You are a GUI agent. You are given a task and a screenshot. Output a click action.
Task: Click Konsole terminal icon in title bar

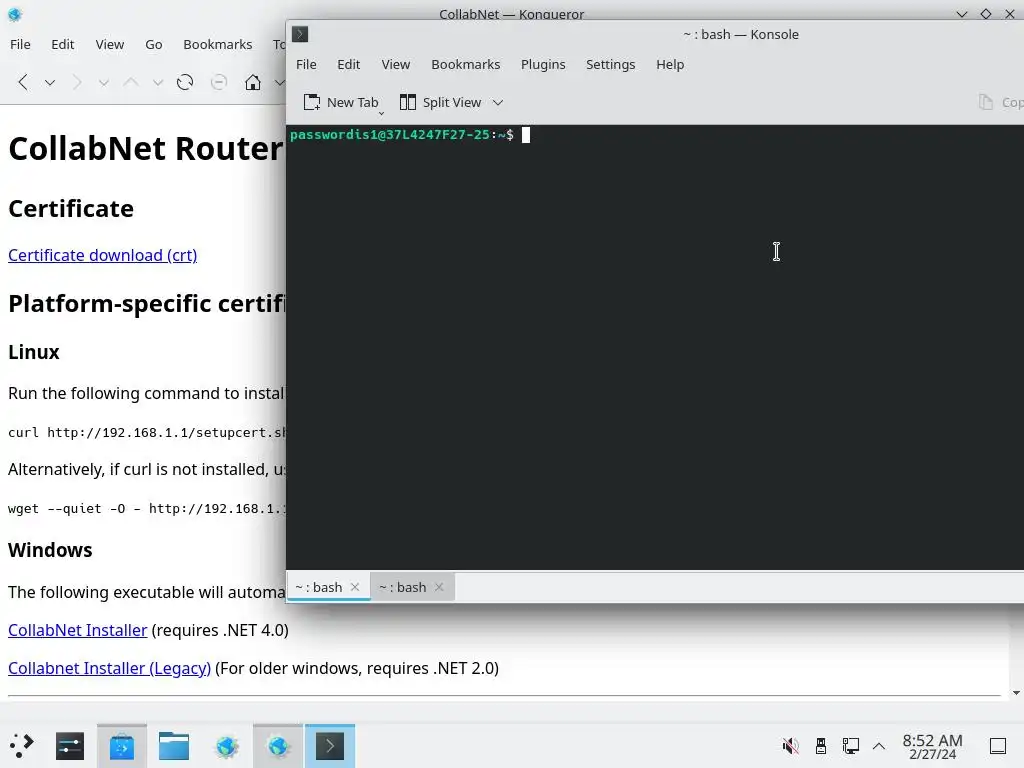(300, 34)
